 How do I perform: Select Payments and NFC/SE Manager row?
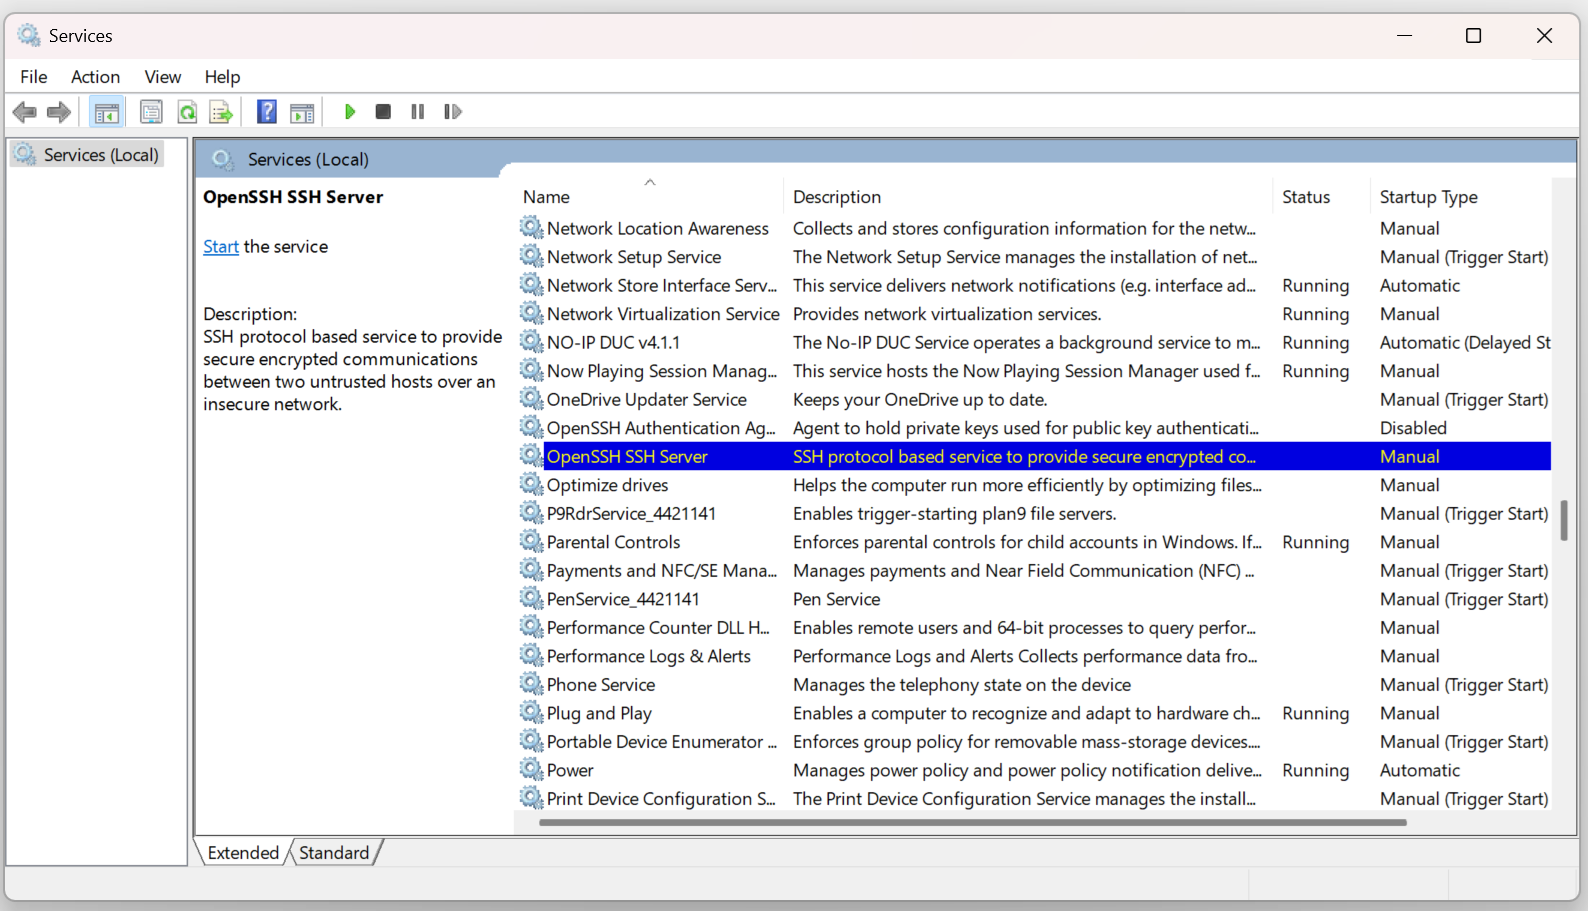(x=1035, y=570)
